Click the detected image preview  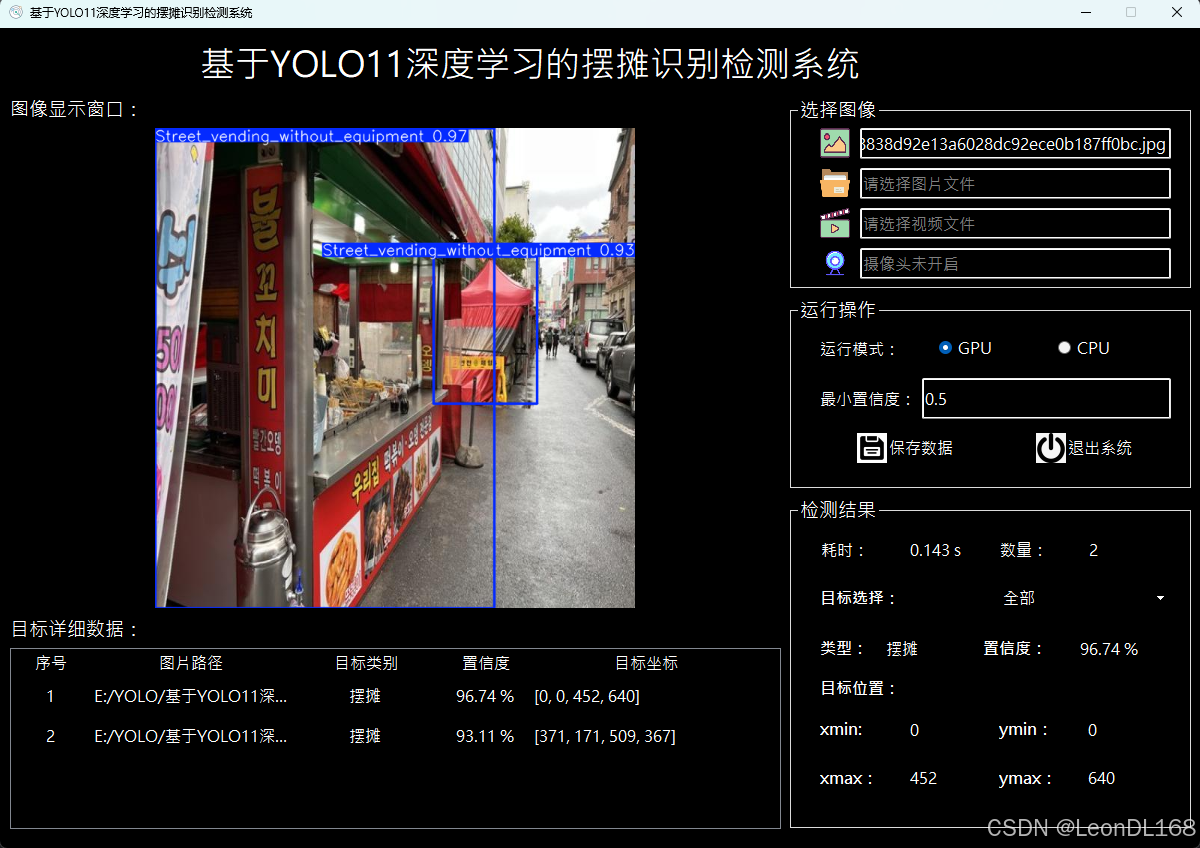395,367
